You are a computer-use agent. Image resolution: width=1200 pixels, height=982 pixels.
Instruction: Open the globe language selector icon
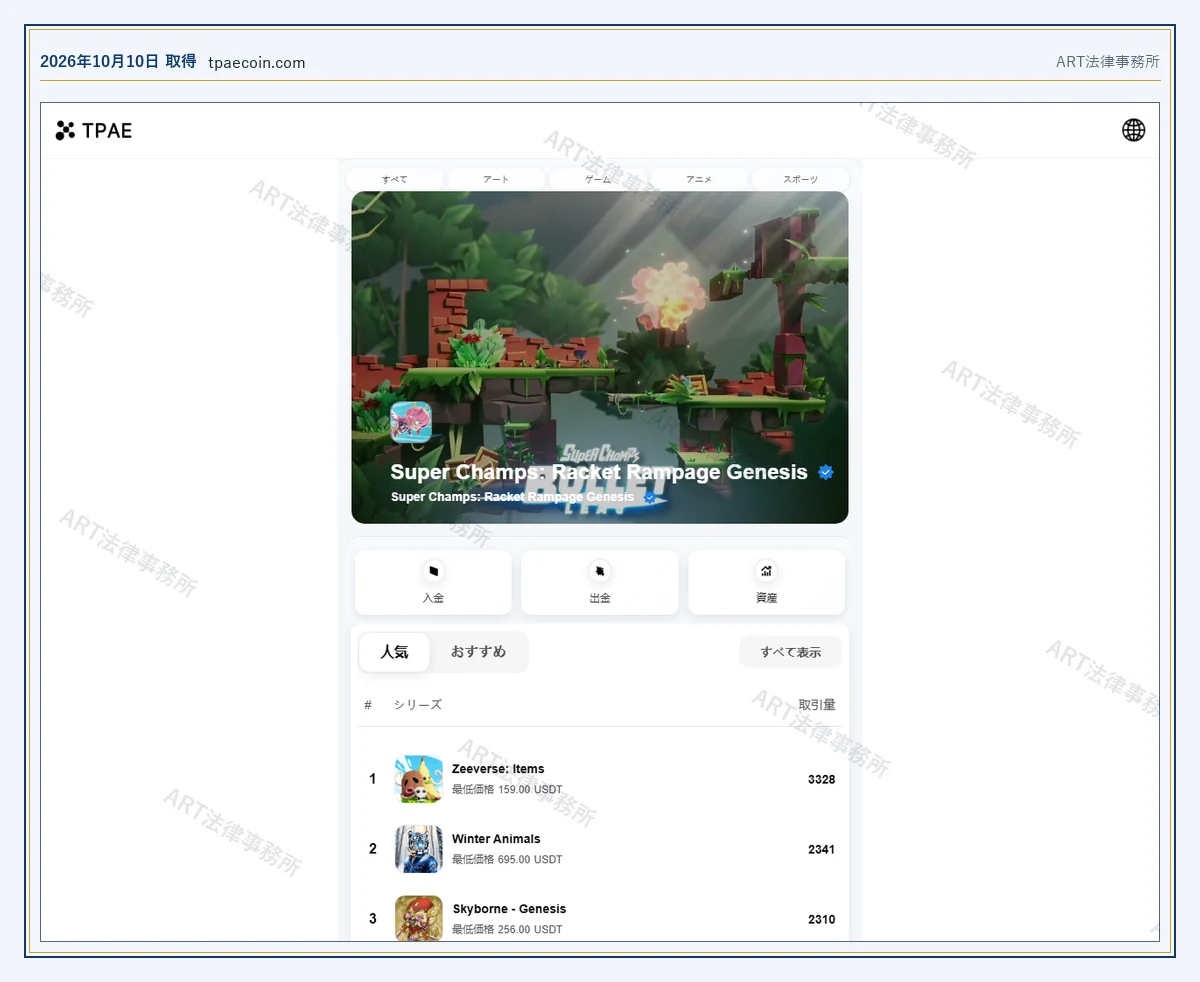pyautogui.click(x=1133, y=130)
